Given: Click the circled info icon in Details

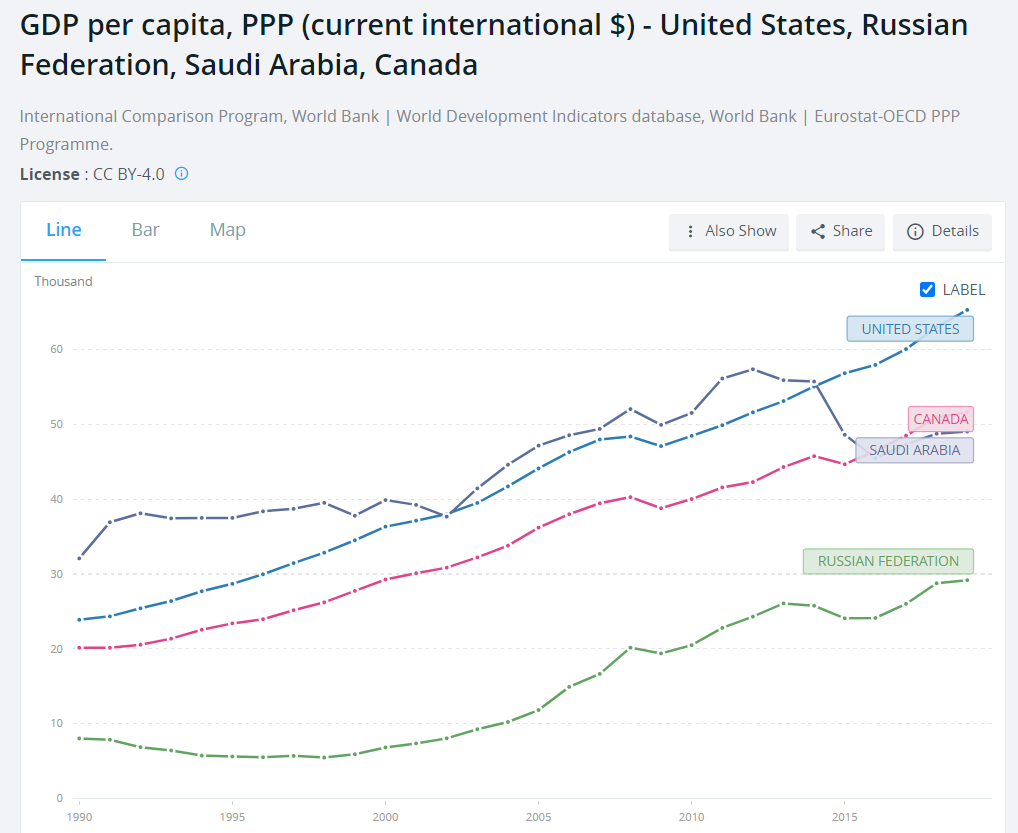Looking at the screenshot, I should [915, 231].
